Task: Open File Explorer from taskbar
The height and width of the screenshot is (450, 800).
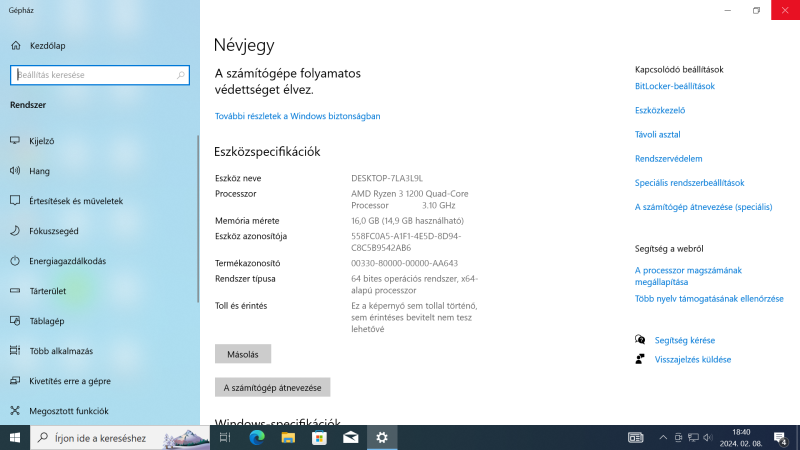Action: click(288, 438)
